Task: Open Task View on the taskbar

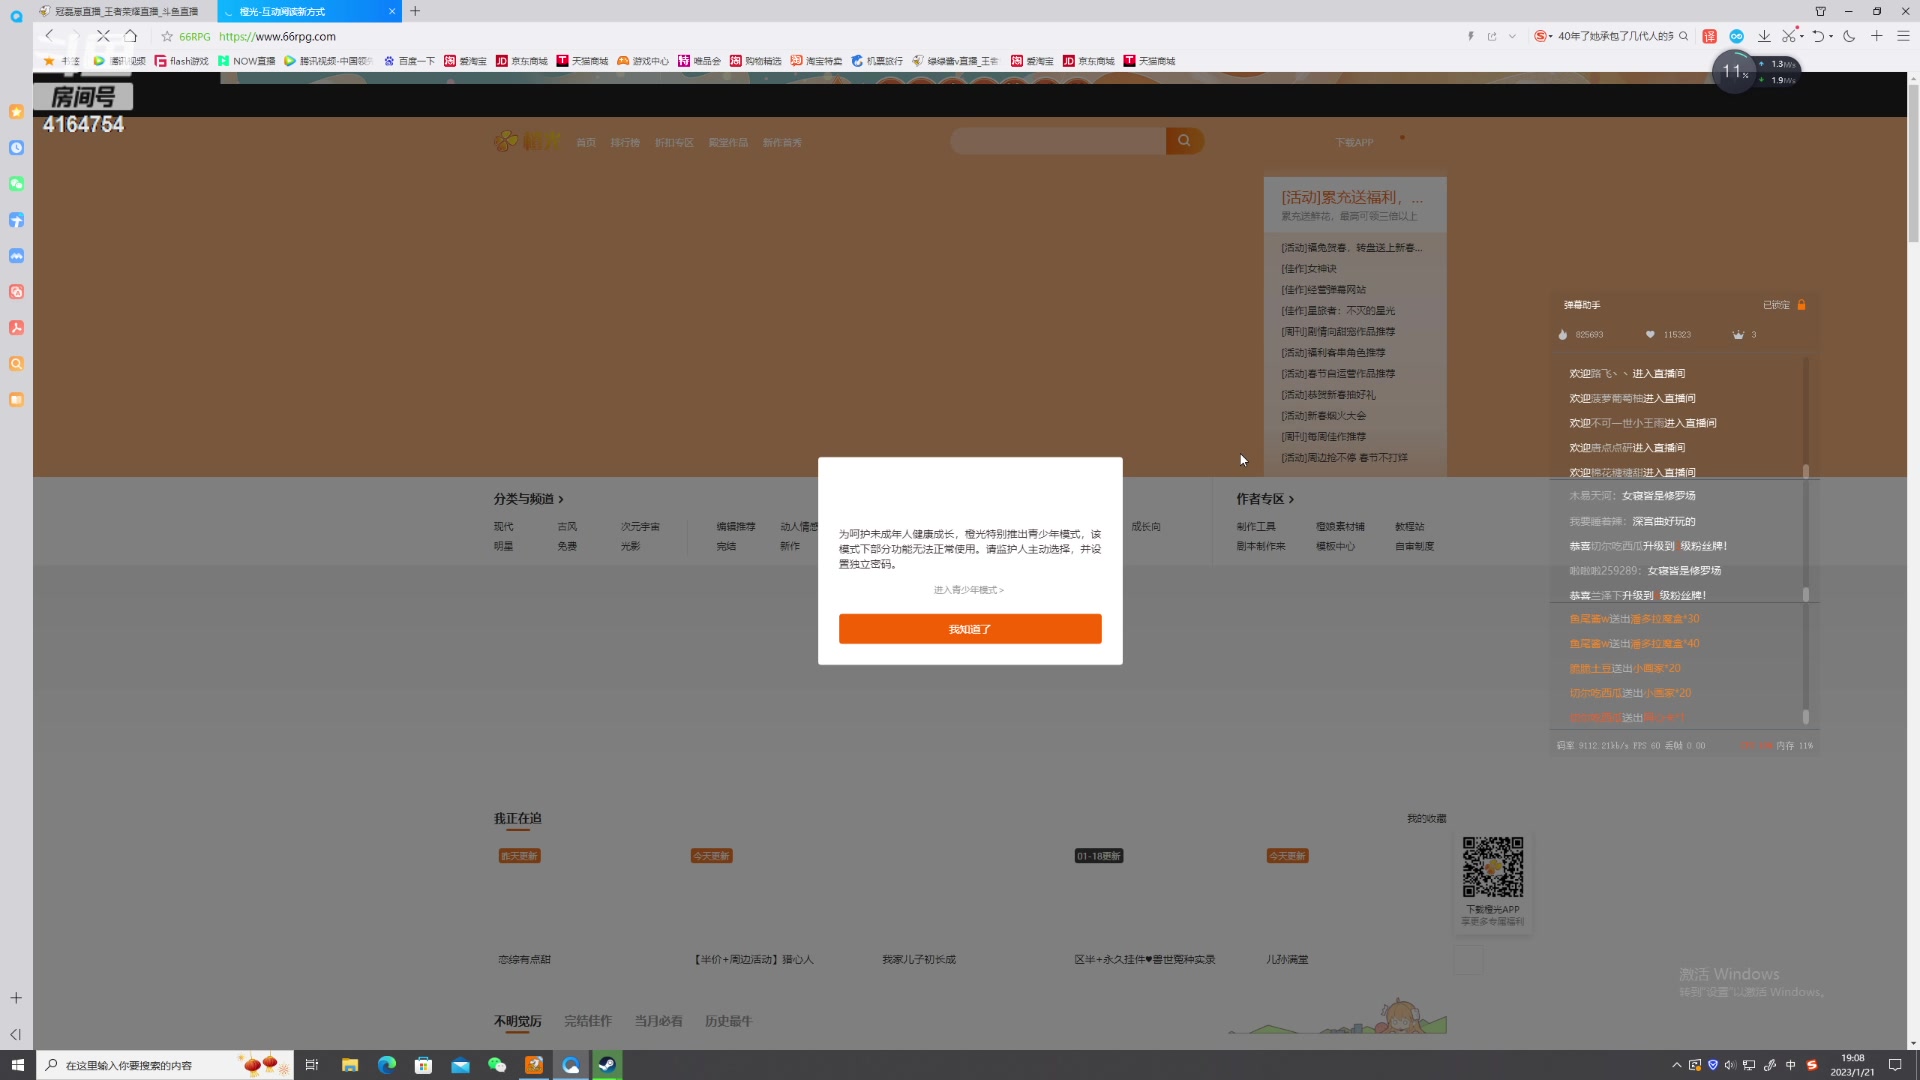Action: pos(312,1065)
